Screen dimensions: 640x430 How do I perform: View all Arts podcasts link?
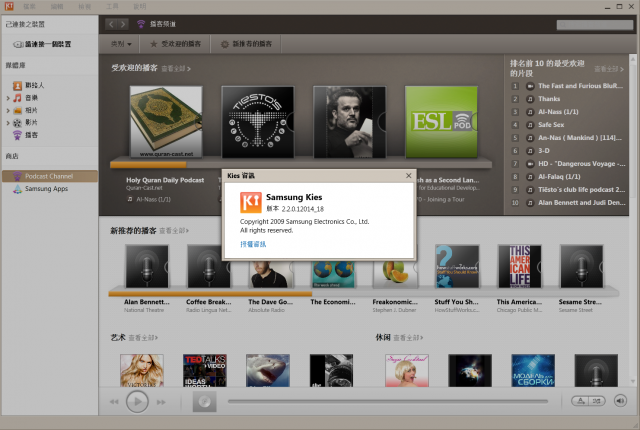pos(143,338)
